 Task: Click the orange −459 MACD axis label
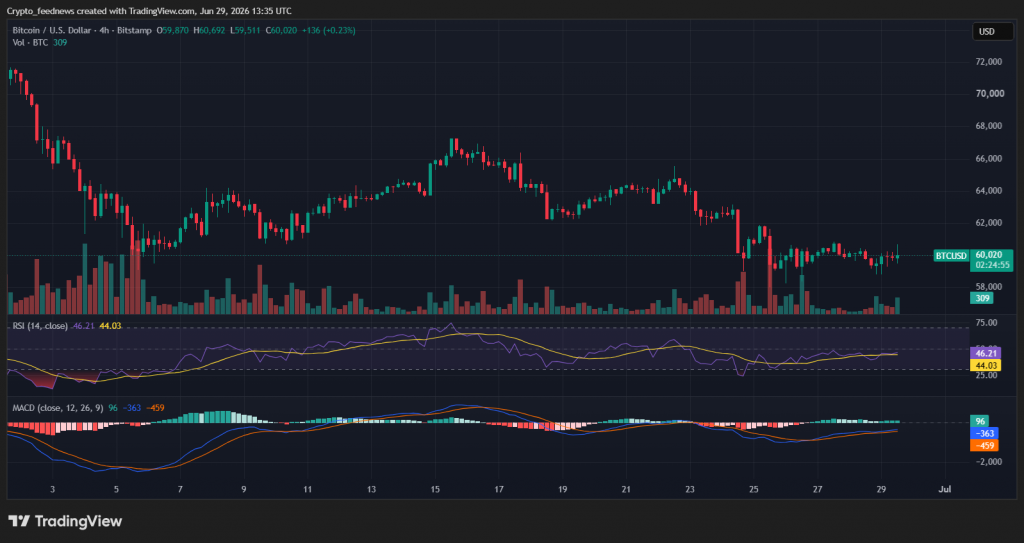pyautogui.click(x=984, y=446)
